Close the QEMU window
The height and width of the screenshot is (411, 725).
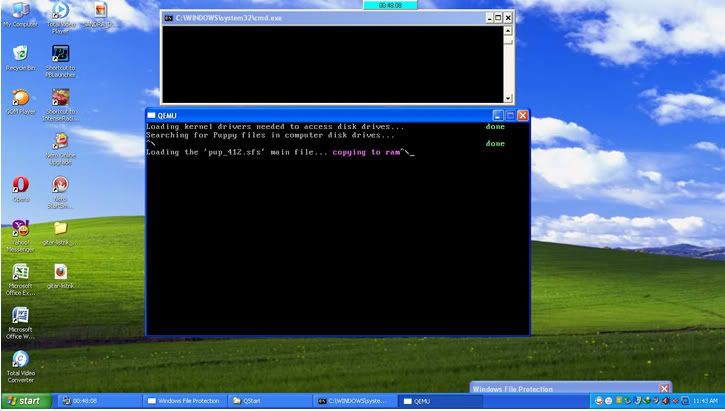pos(522,116)
